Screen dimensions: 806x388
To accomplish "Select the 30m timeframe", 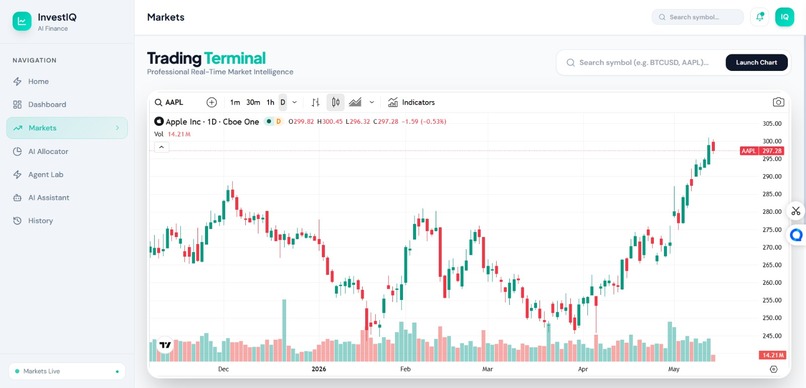I will 253,102.
